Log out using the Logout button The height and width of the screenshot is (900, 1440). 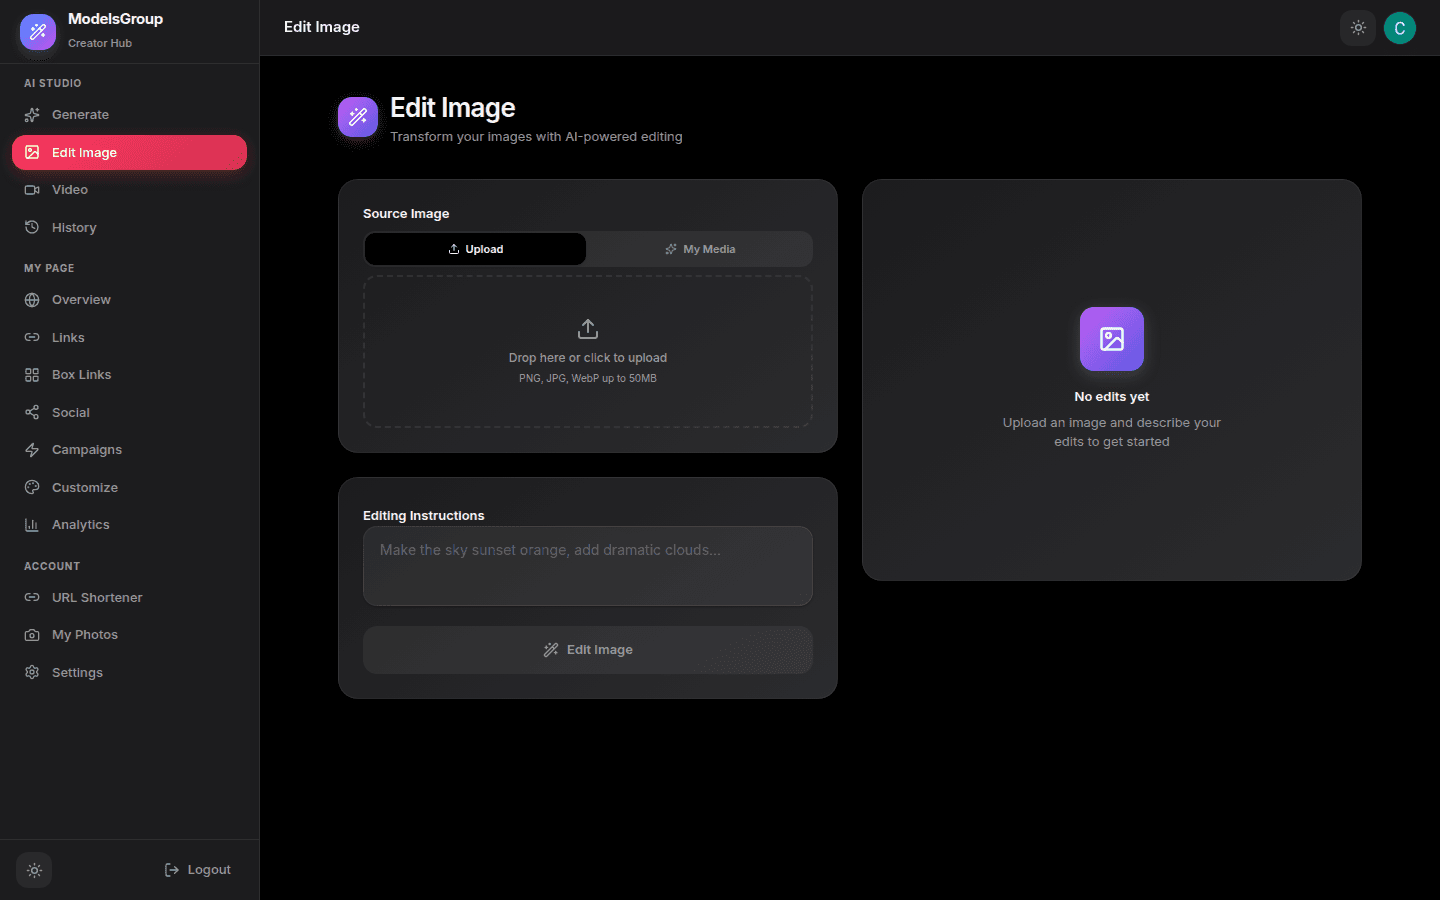coord(198,870)
